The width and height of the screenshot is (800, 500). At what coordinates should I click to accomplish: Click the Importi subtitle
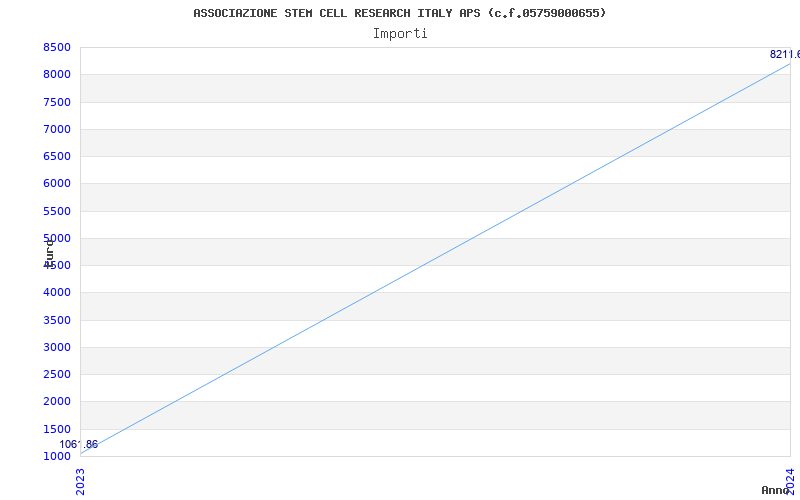[400, 34]
